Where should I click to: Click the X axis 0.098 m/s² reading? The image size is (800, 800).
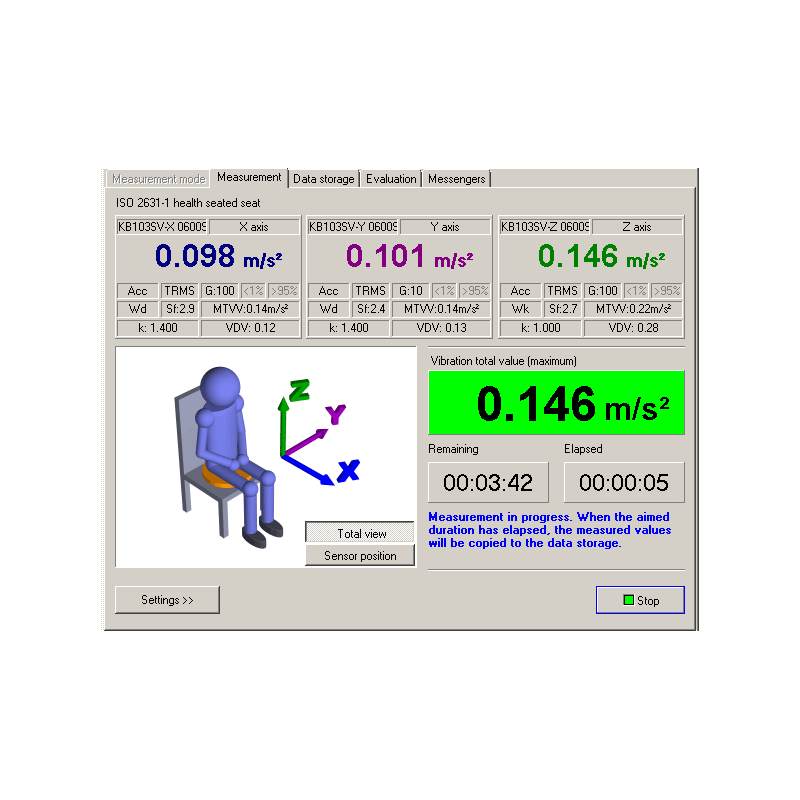tap(208, 257)
